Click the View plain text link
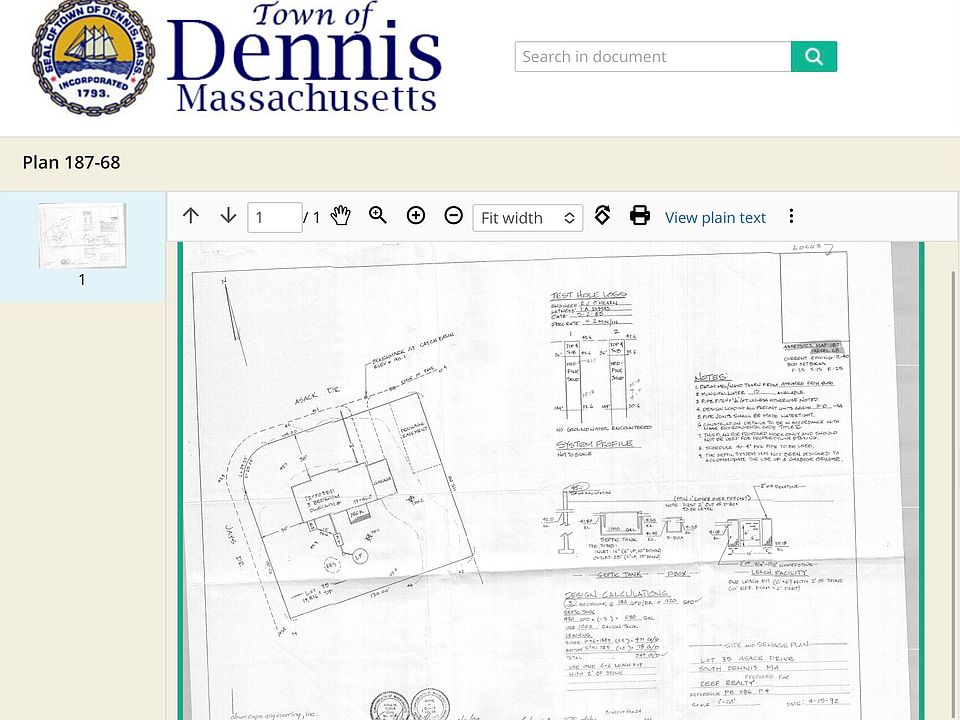The width and height of the screenshot is (960, 720). pos(715,217)
